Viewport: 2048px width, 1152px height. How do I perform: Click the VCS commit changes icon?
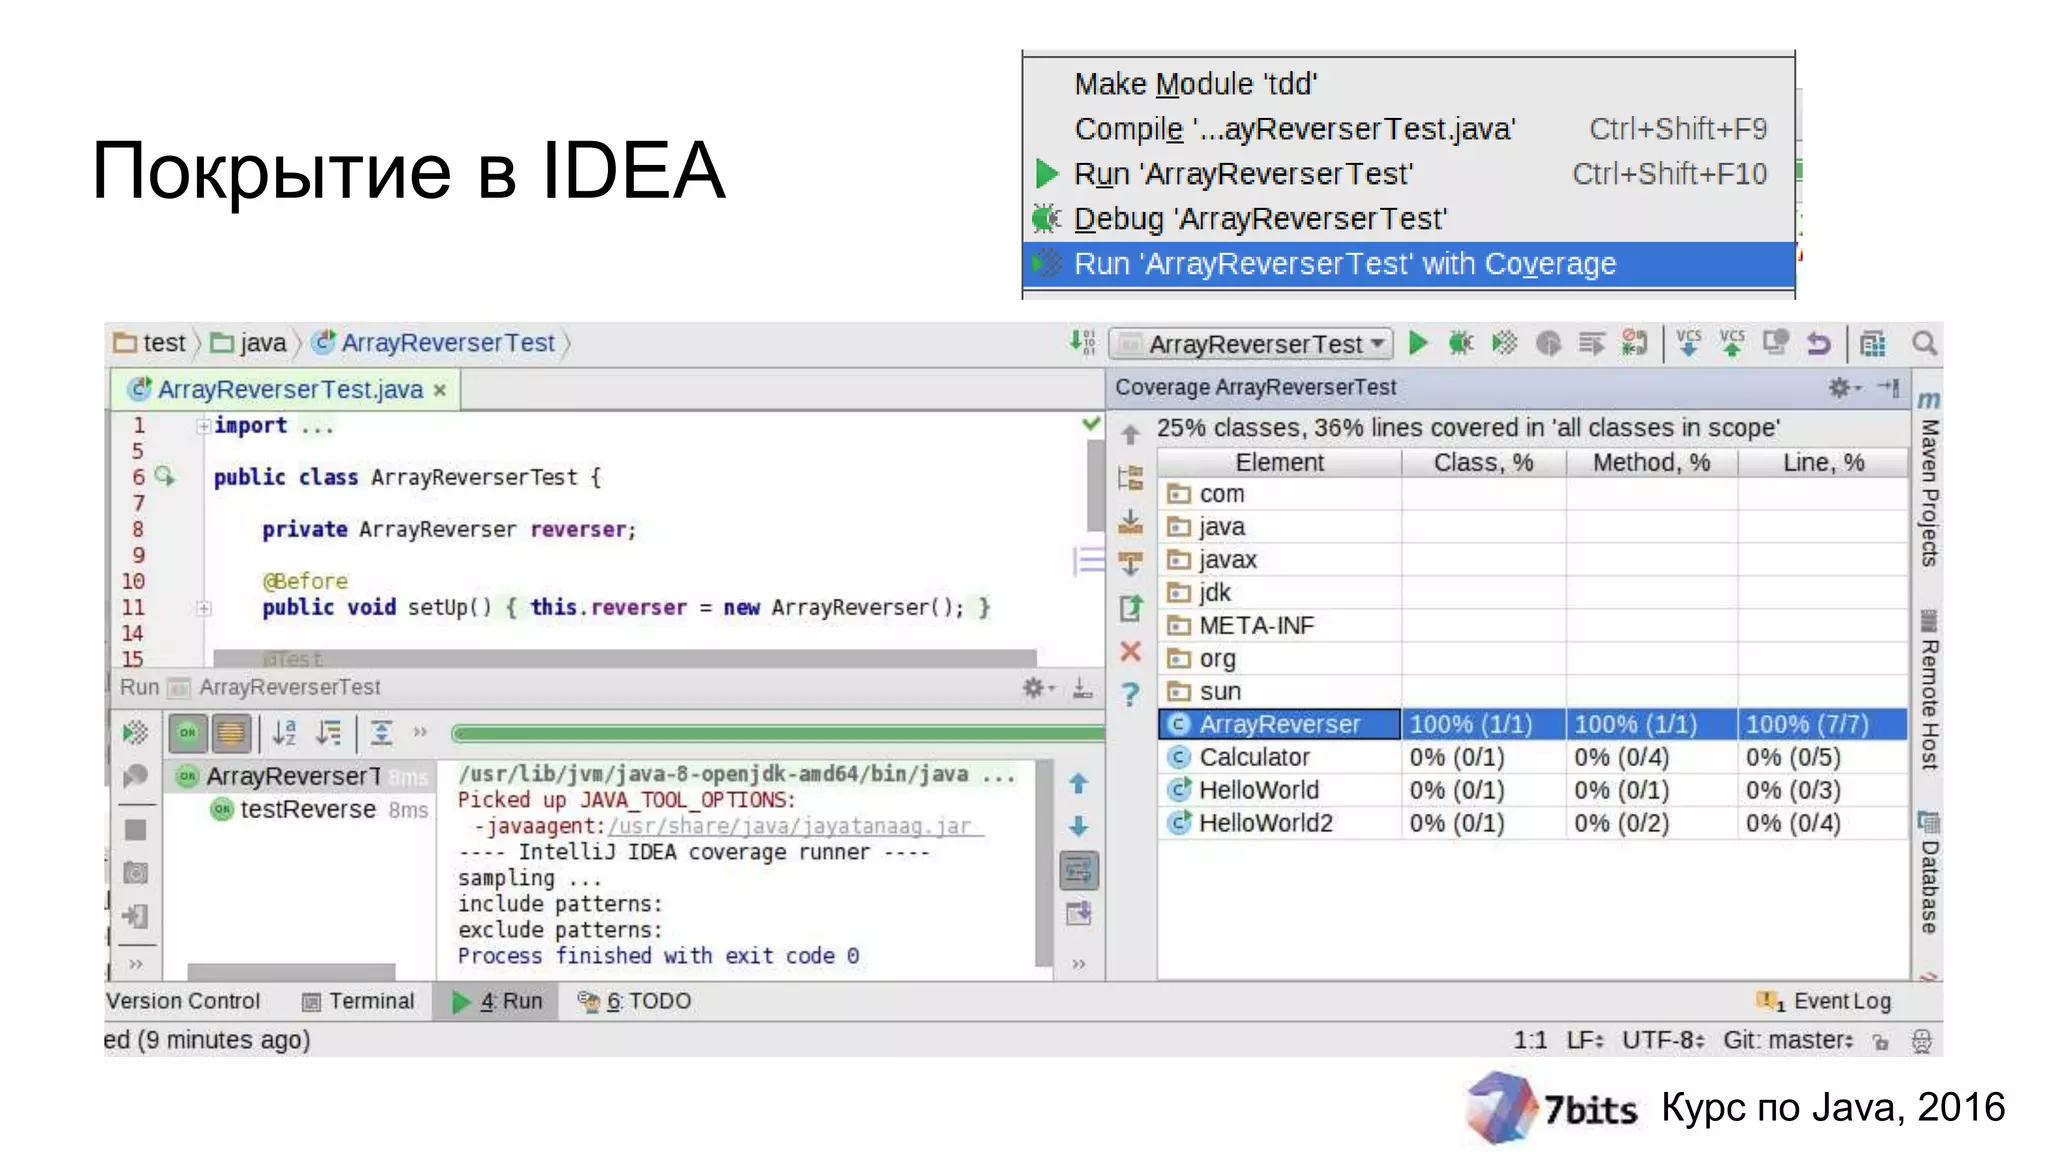click(x=1732, y=344)
